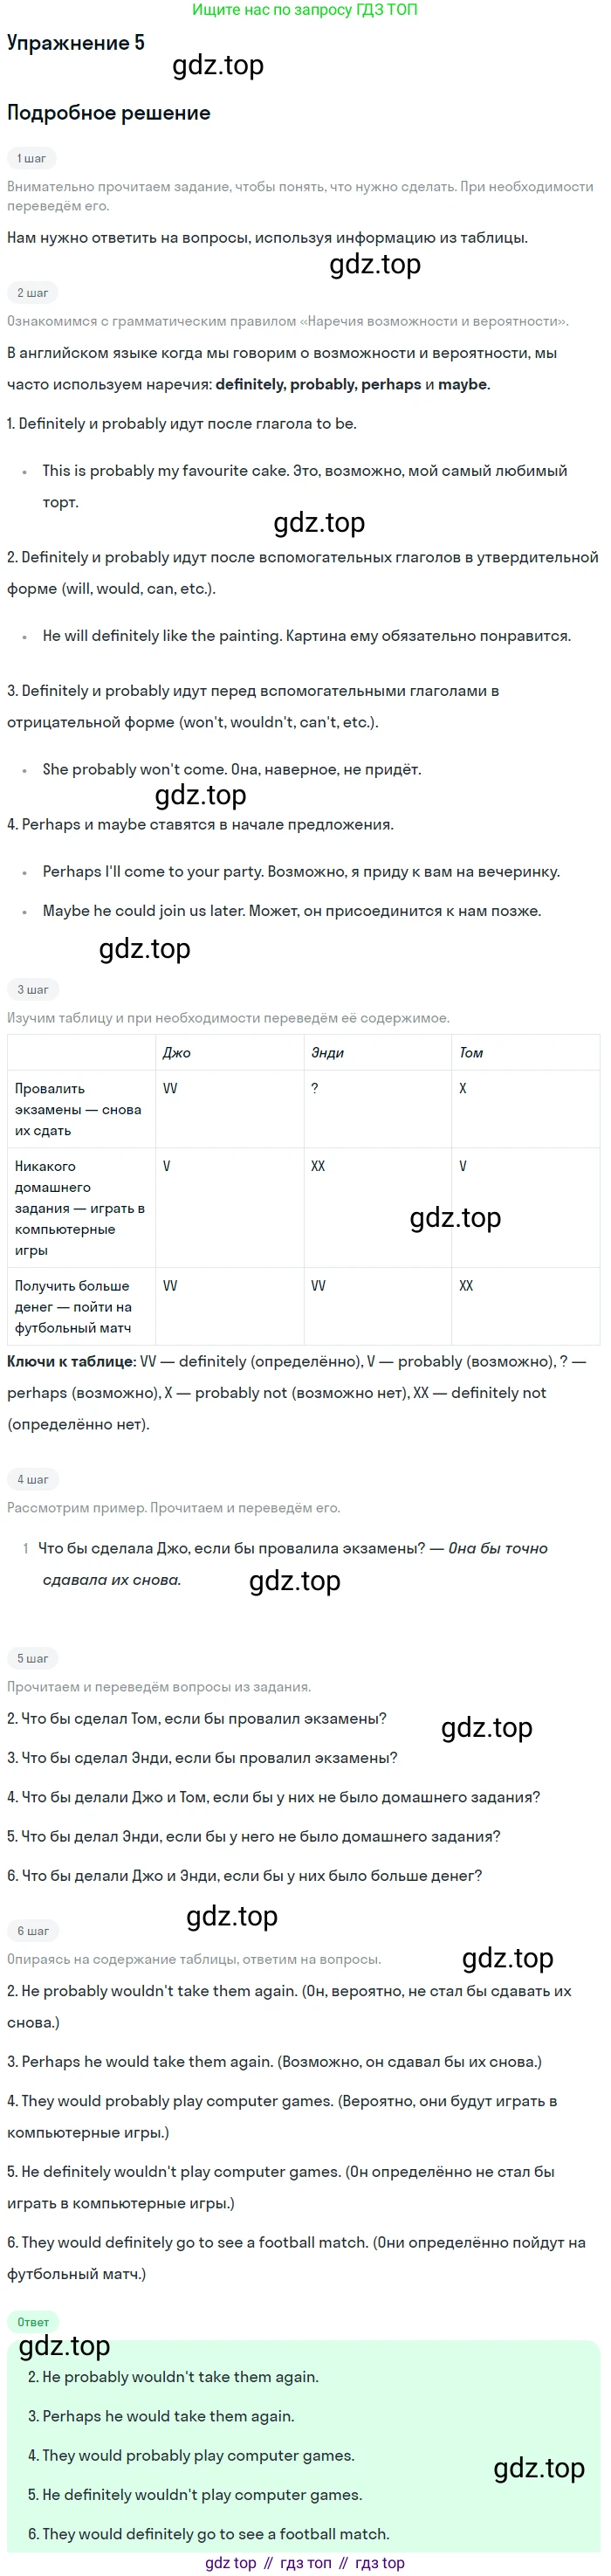Select the '1 шаг' step badge
This screenshot has height=2576, width=611.
click(x=31, y=158)
